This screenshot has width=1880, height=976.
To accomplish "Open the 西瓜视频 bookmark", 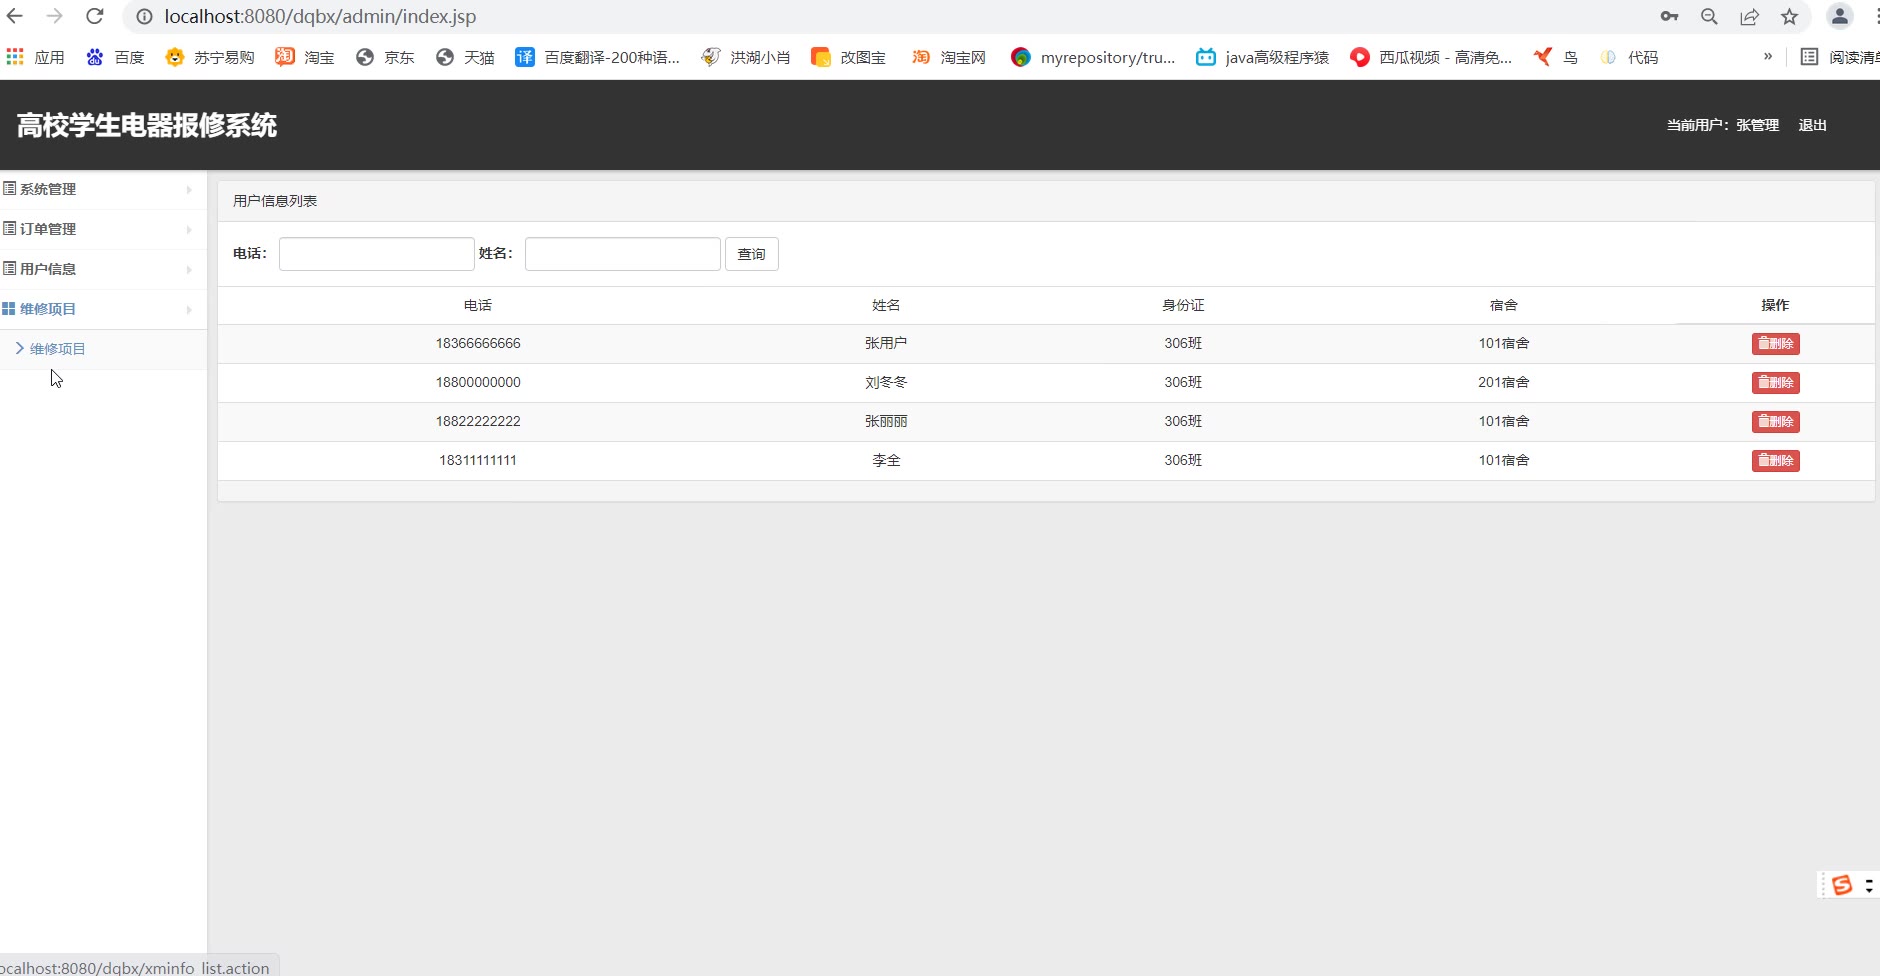I will 1431,57.
